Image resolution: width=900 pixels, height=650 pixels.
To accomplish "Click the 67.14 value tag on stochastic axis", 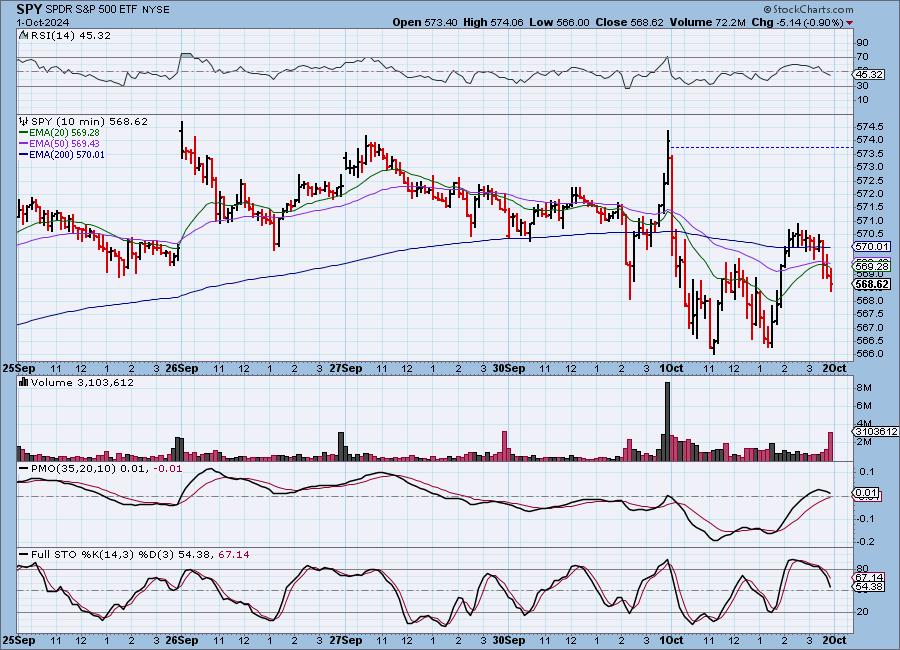I will click(869, 578).
